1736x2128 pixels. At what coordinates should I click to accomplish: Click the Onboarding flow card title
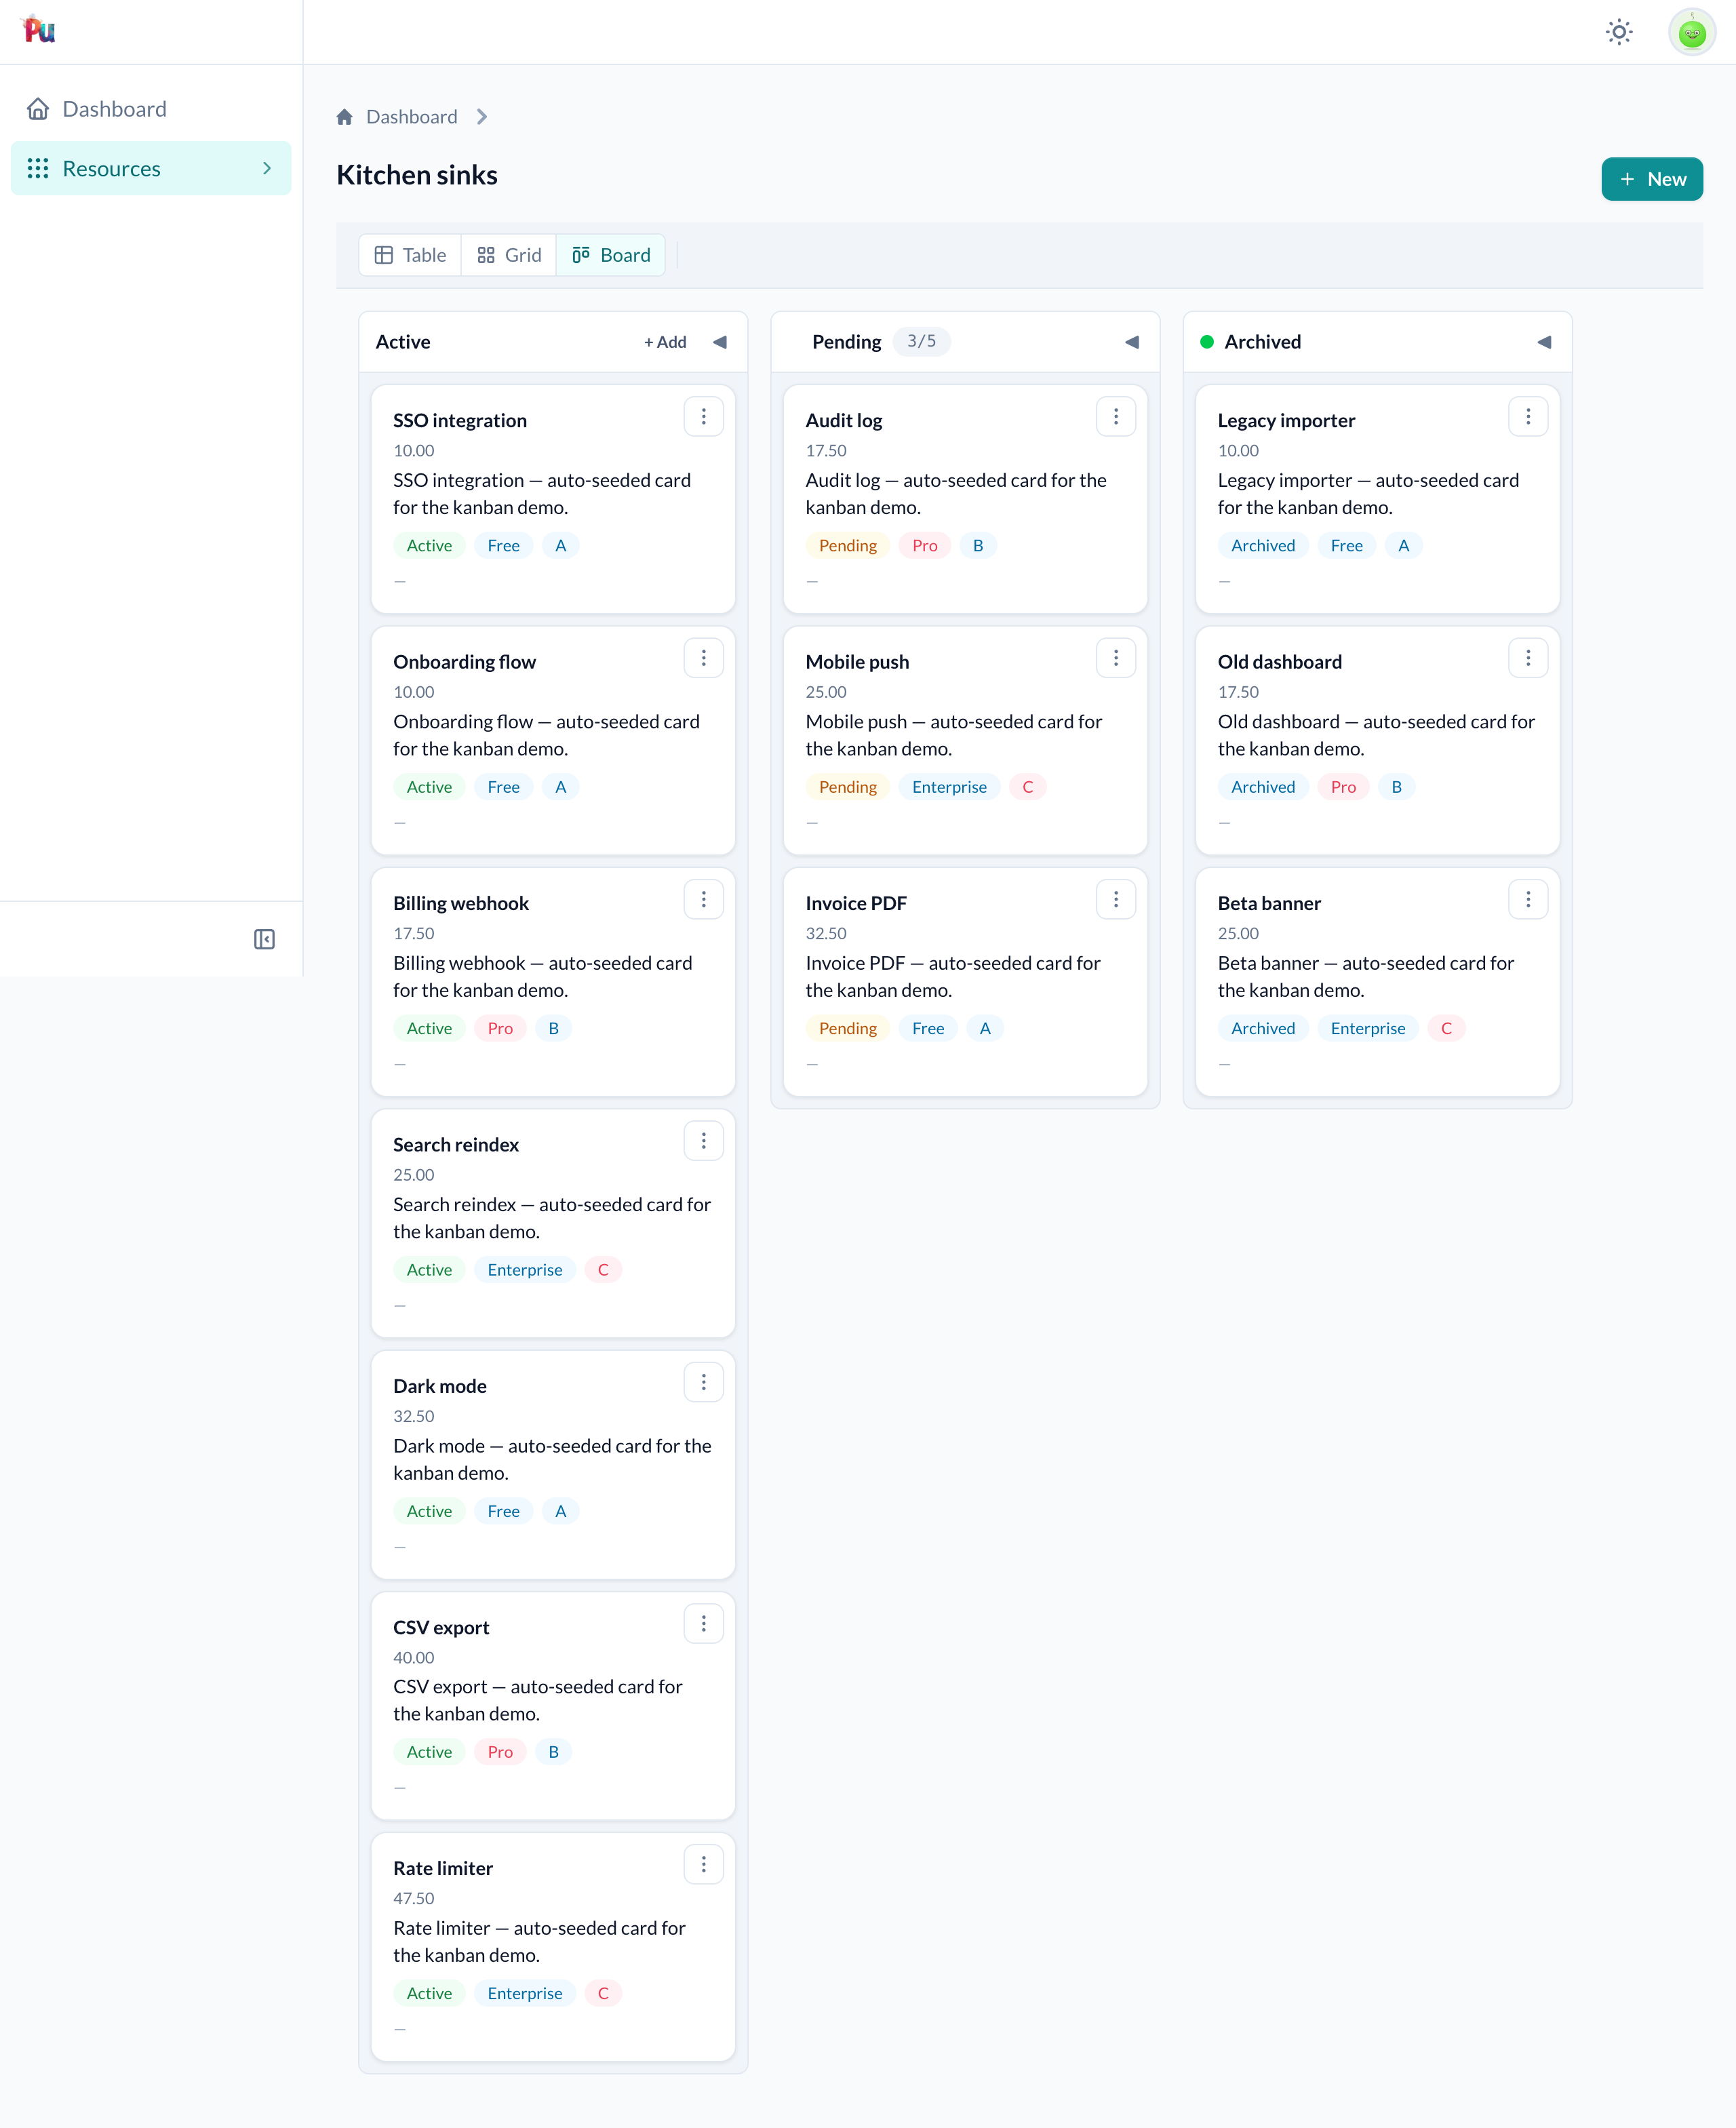tap(464, 662)
